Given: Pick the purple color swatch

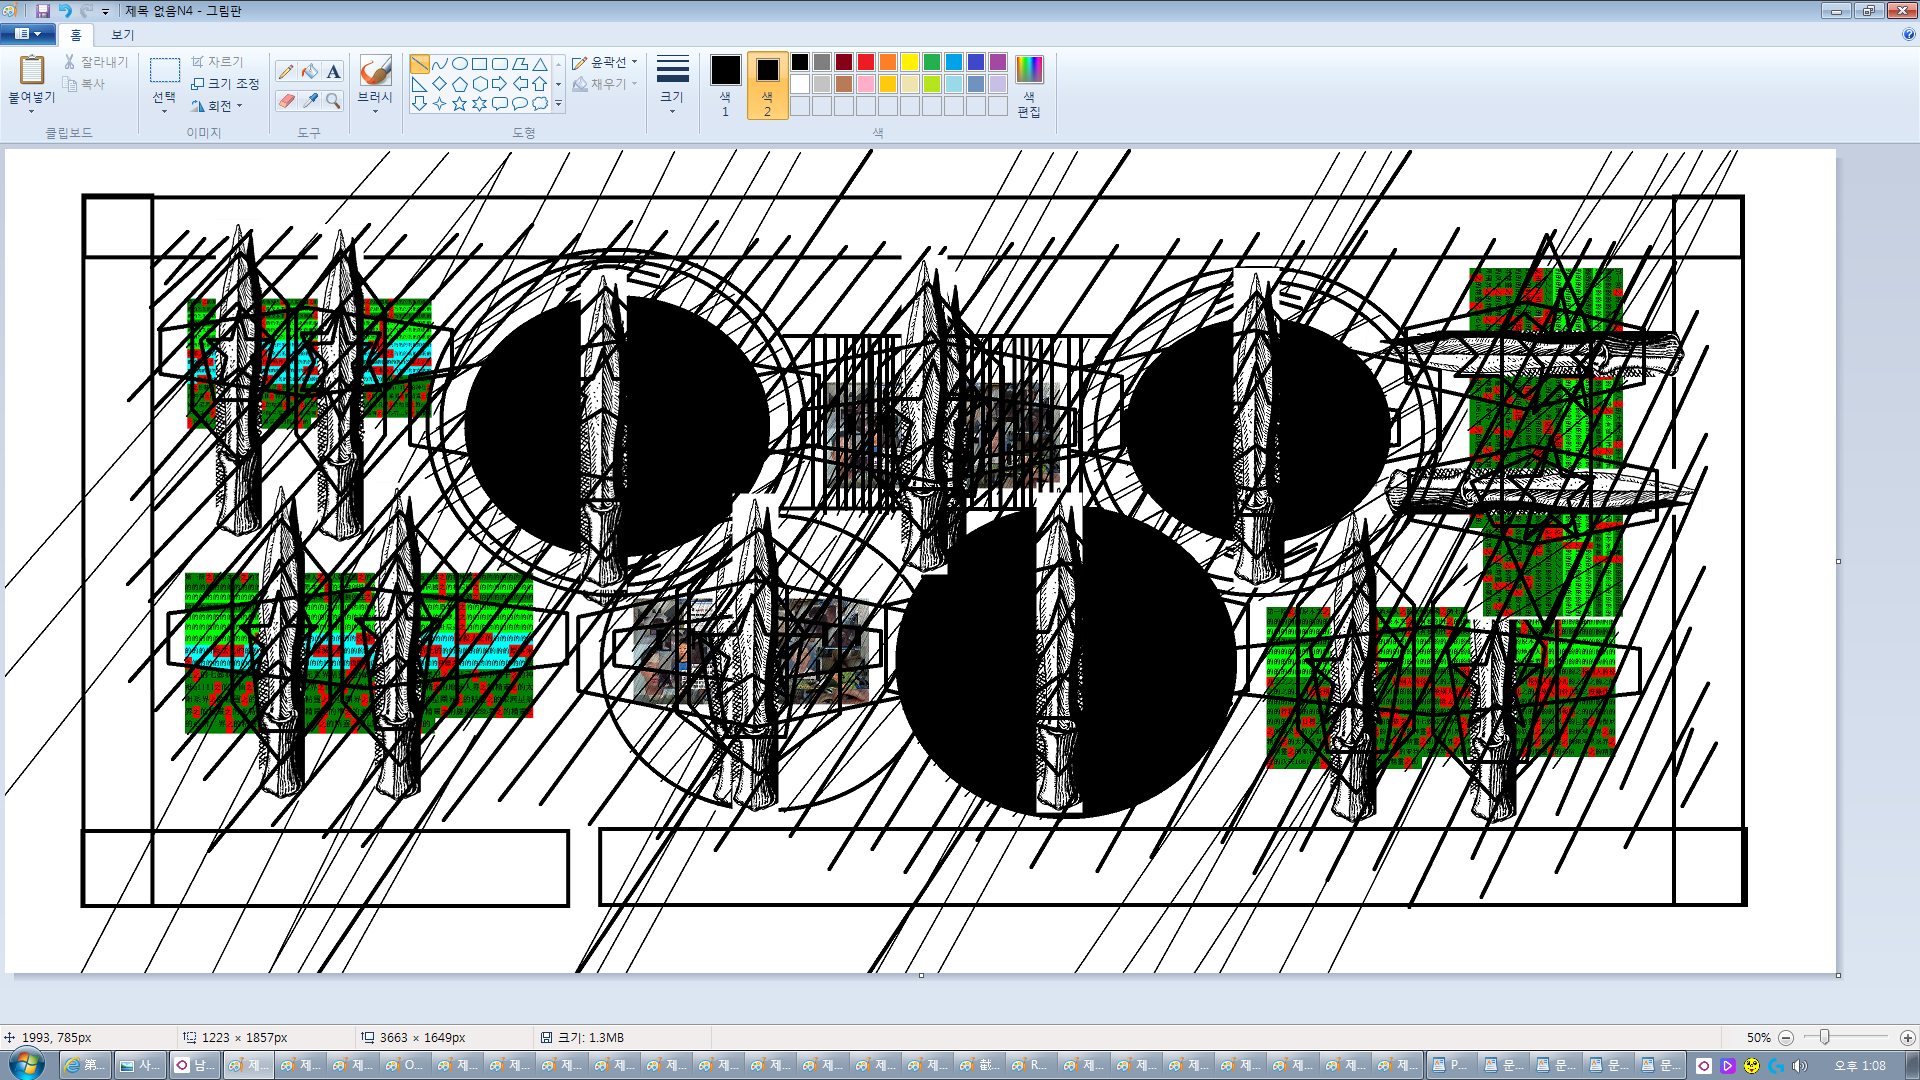Looking at the screenshot, I should pos(998,62).
